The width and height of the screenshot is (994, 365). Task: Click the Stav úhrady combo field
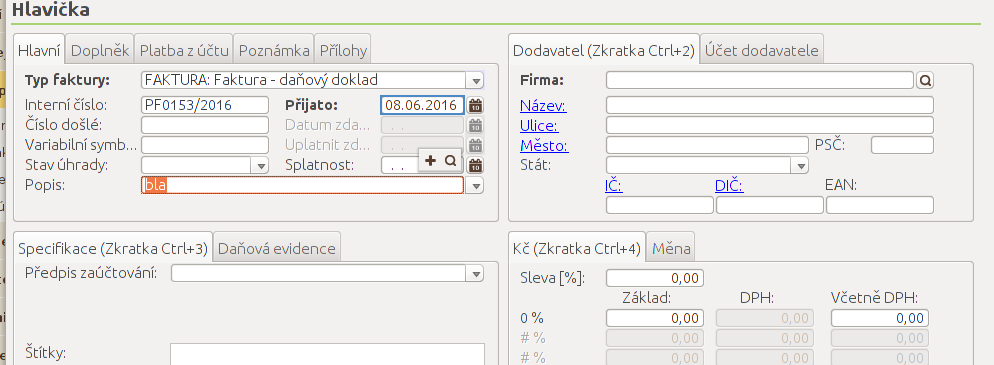coord(197,165)
